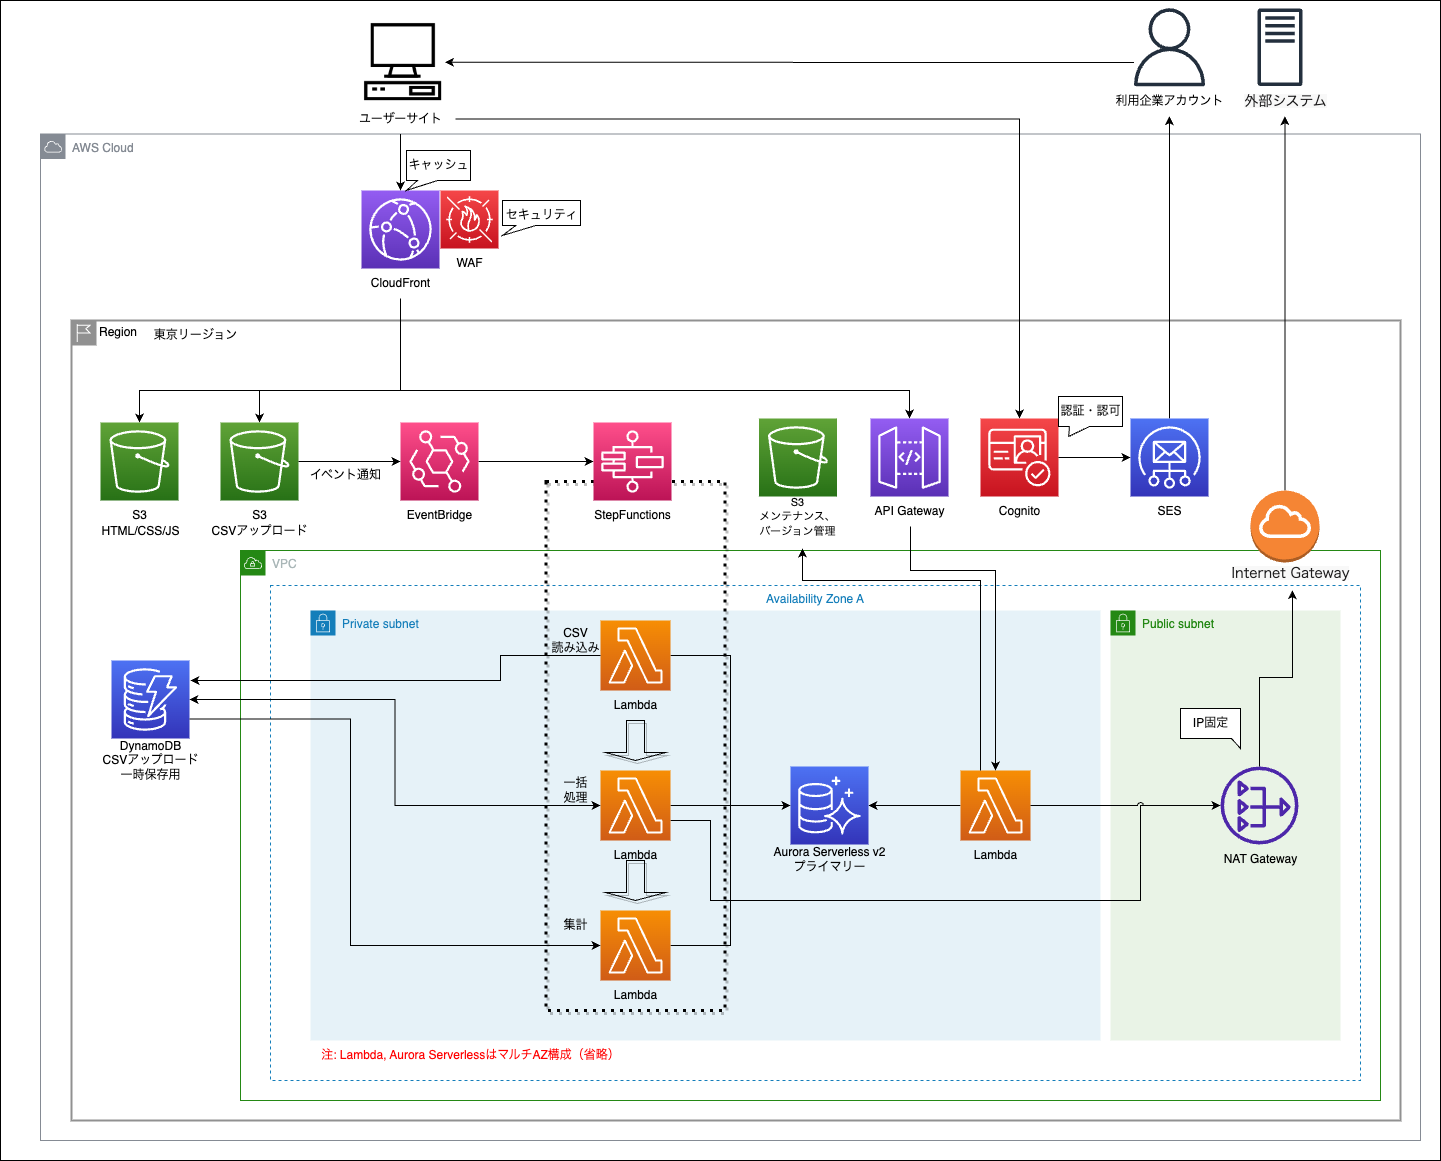This screenshot has width=1441, height=1161.
Task: Select the IP固定 callout label
Action: tap(1209, 721)
